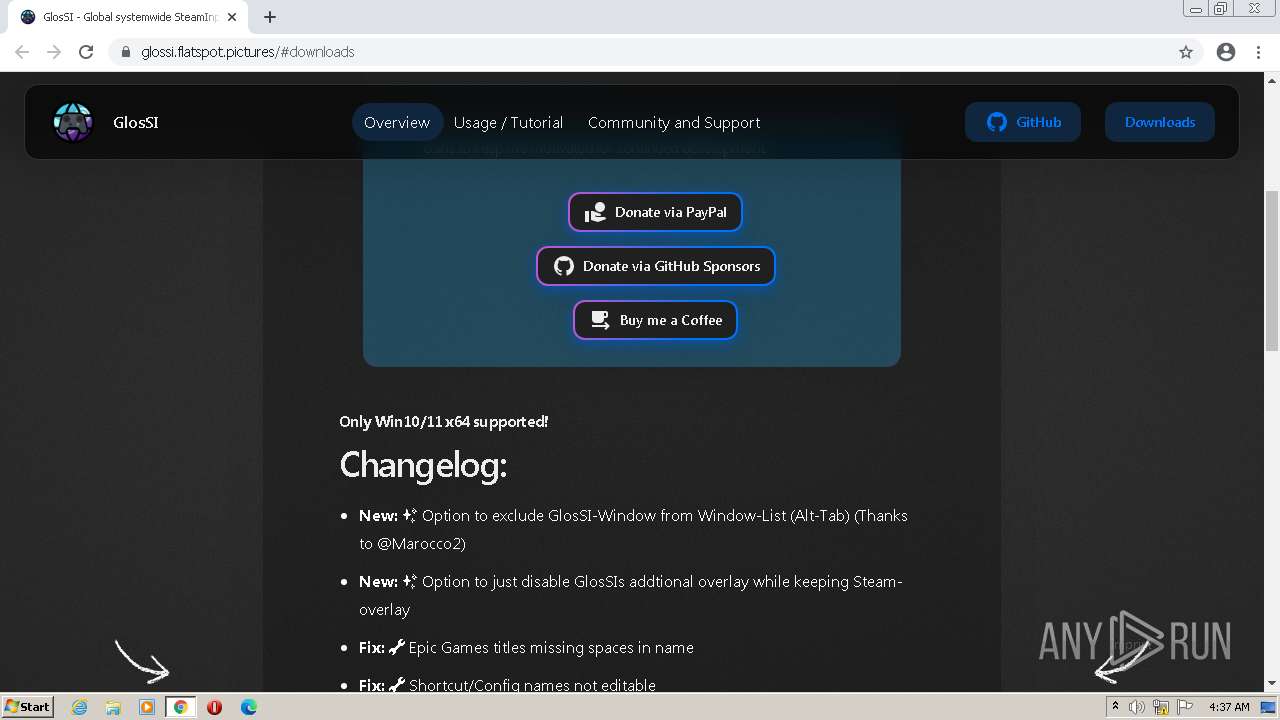Go to Usage / Tutorial section
The height and width of the screenshot is (720, 1280).
(x=508, y=122)
